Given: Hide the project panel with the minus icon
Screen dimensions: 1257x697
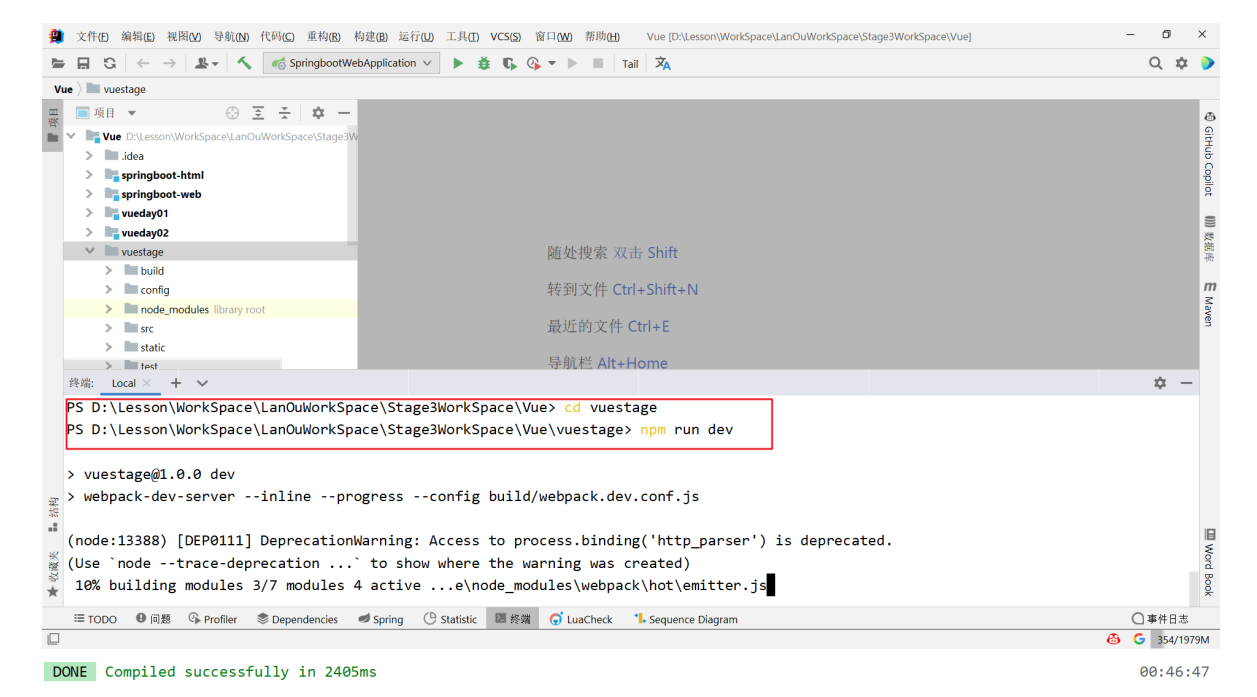Looking at the screenshot, I should [x=344, y=113].
